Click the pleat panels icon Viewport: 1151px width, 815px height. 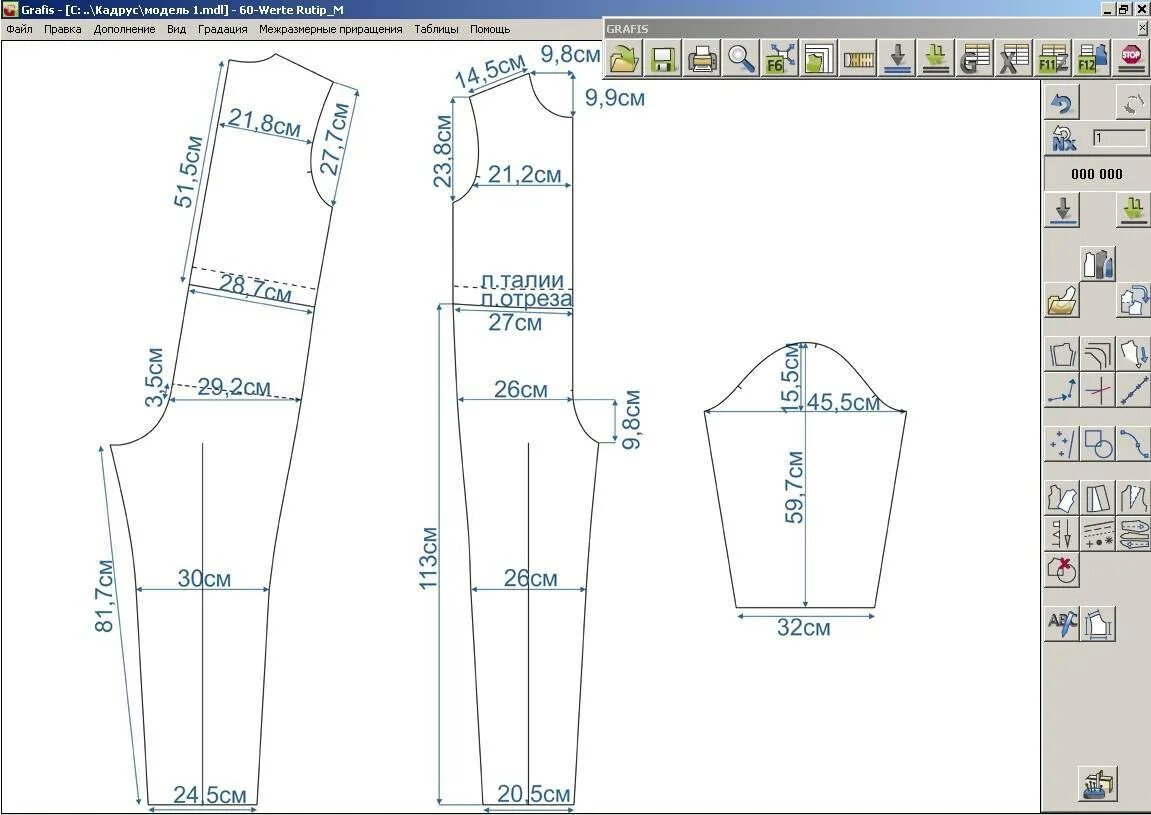tap(1098, 498)
